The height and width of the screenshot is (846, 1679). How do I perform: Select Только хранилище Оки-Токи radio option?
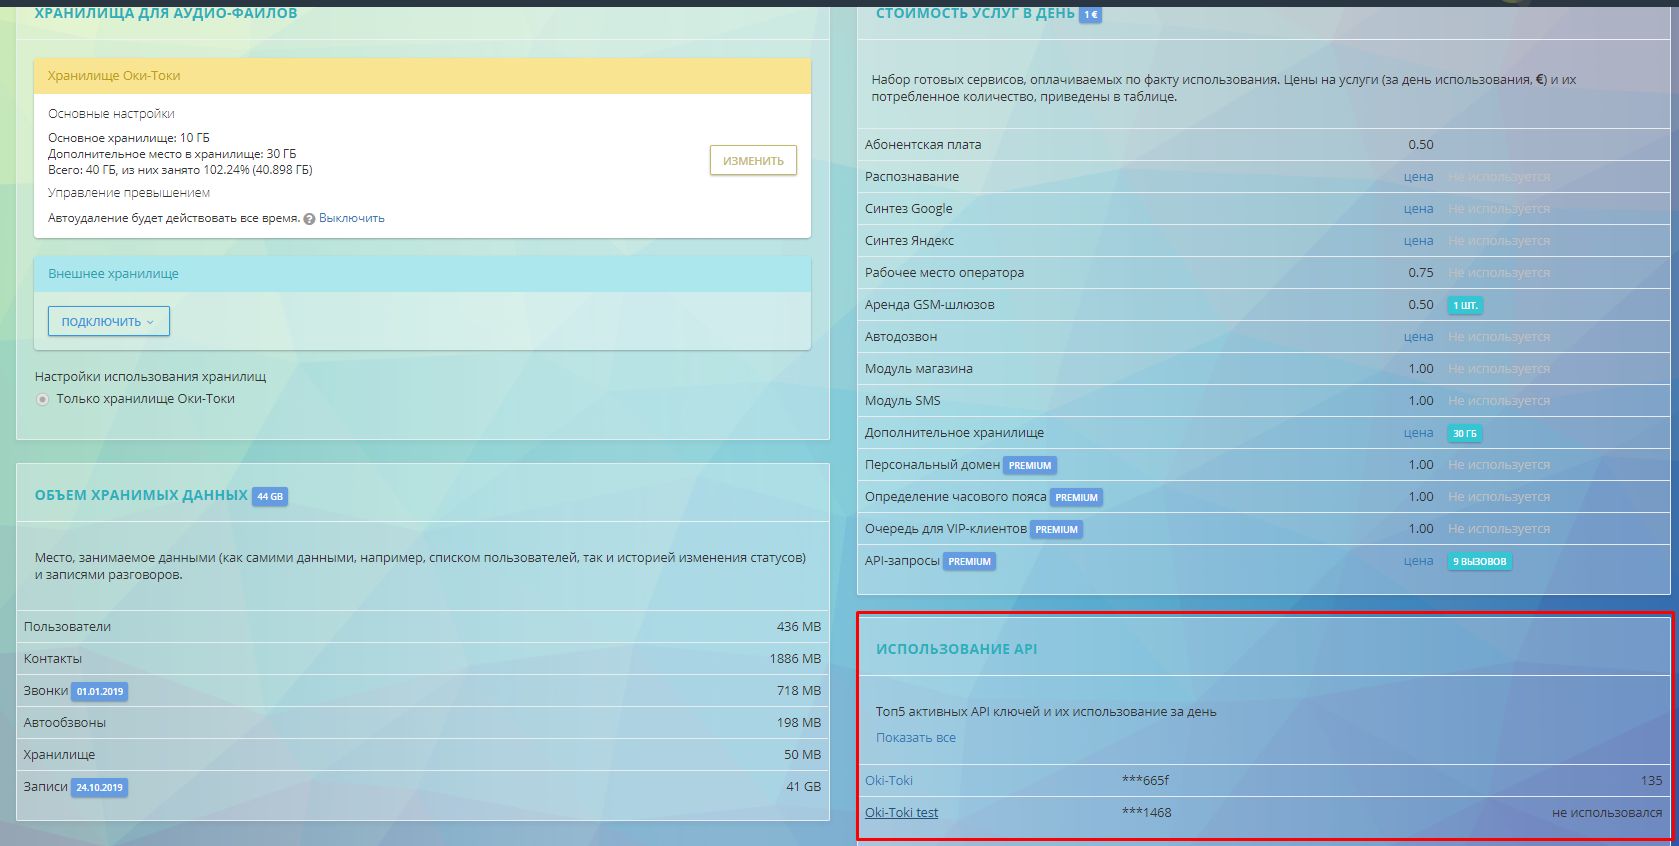click(42, 399)
